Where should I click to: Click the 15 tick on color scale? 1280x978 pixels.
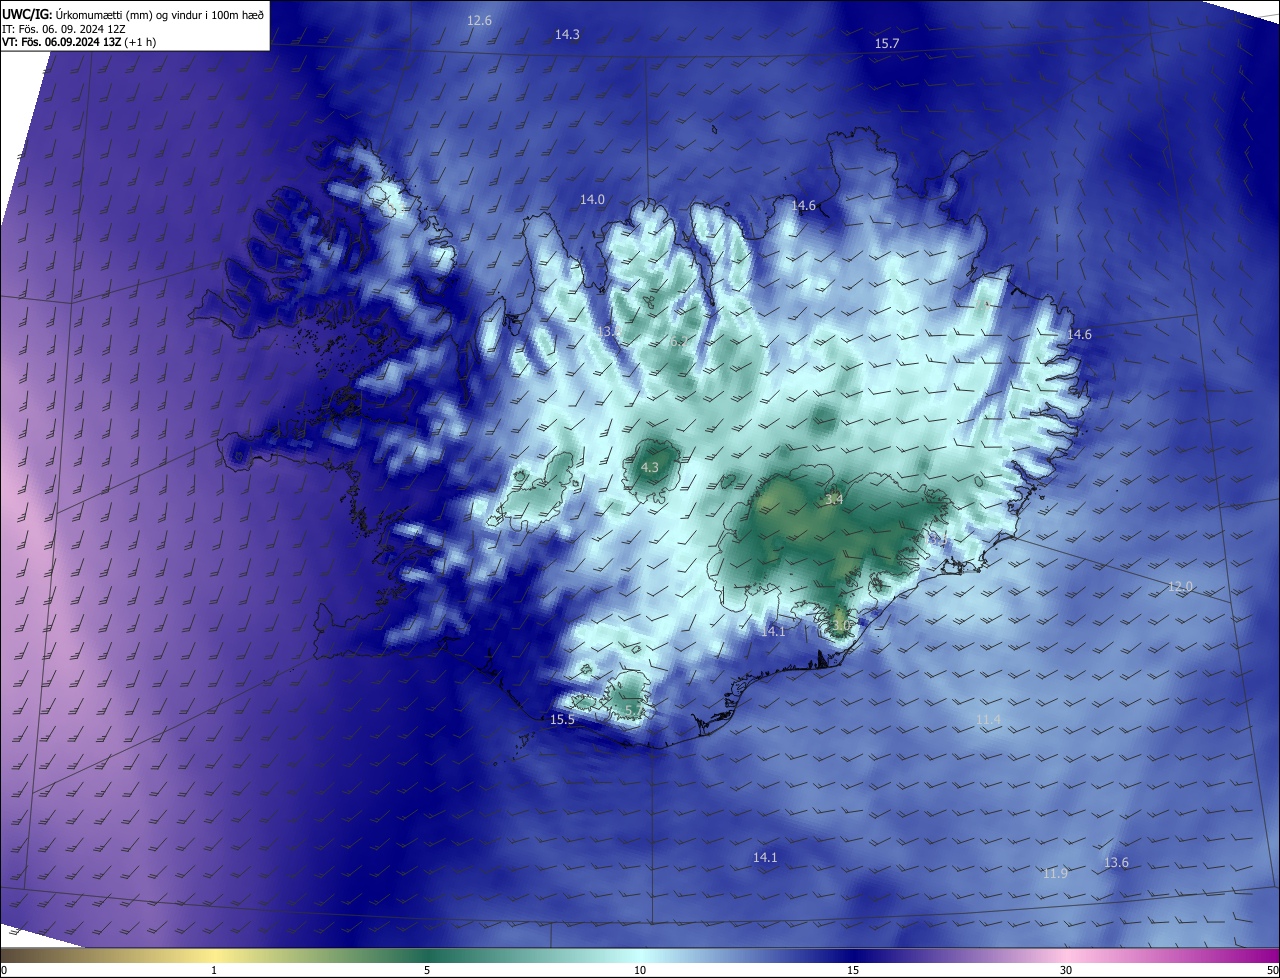(853, 970)
